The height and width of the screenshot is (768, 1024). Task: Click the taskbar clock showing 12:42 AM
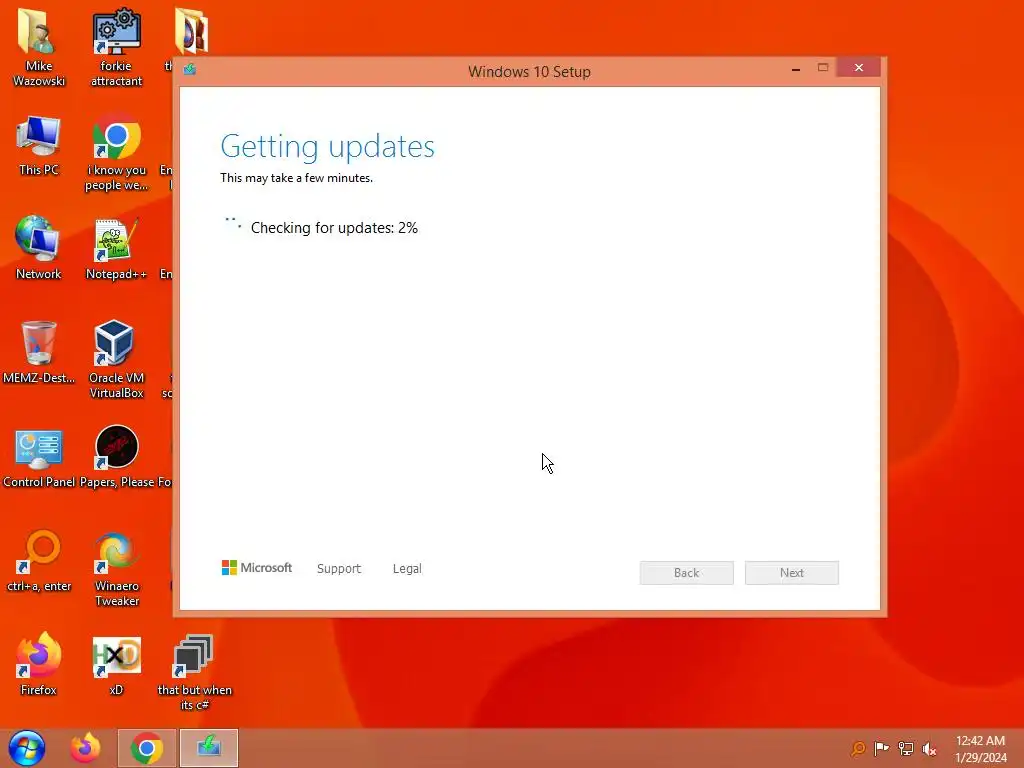[x=980, y=749]
